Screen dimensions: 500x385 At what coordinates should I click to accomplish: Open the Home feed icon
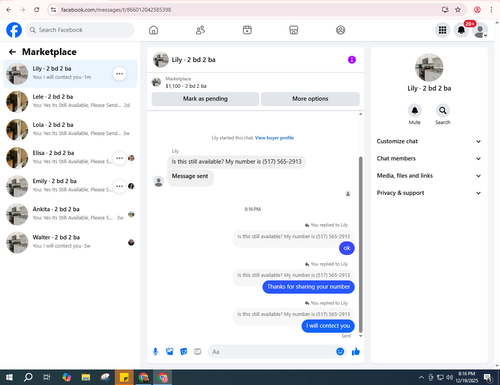153,30
